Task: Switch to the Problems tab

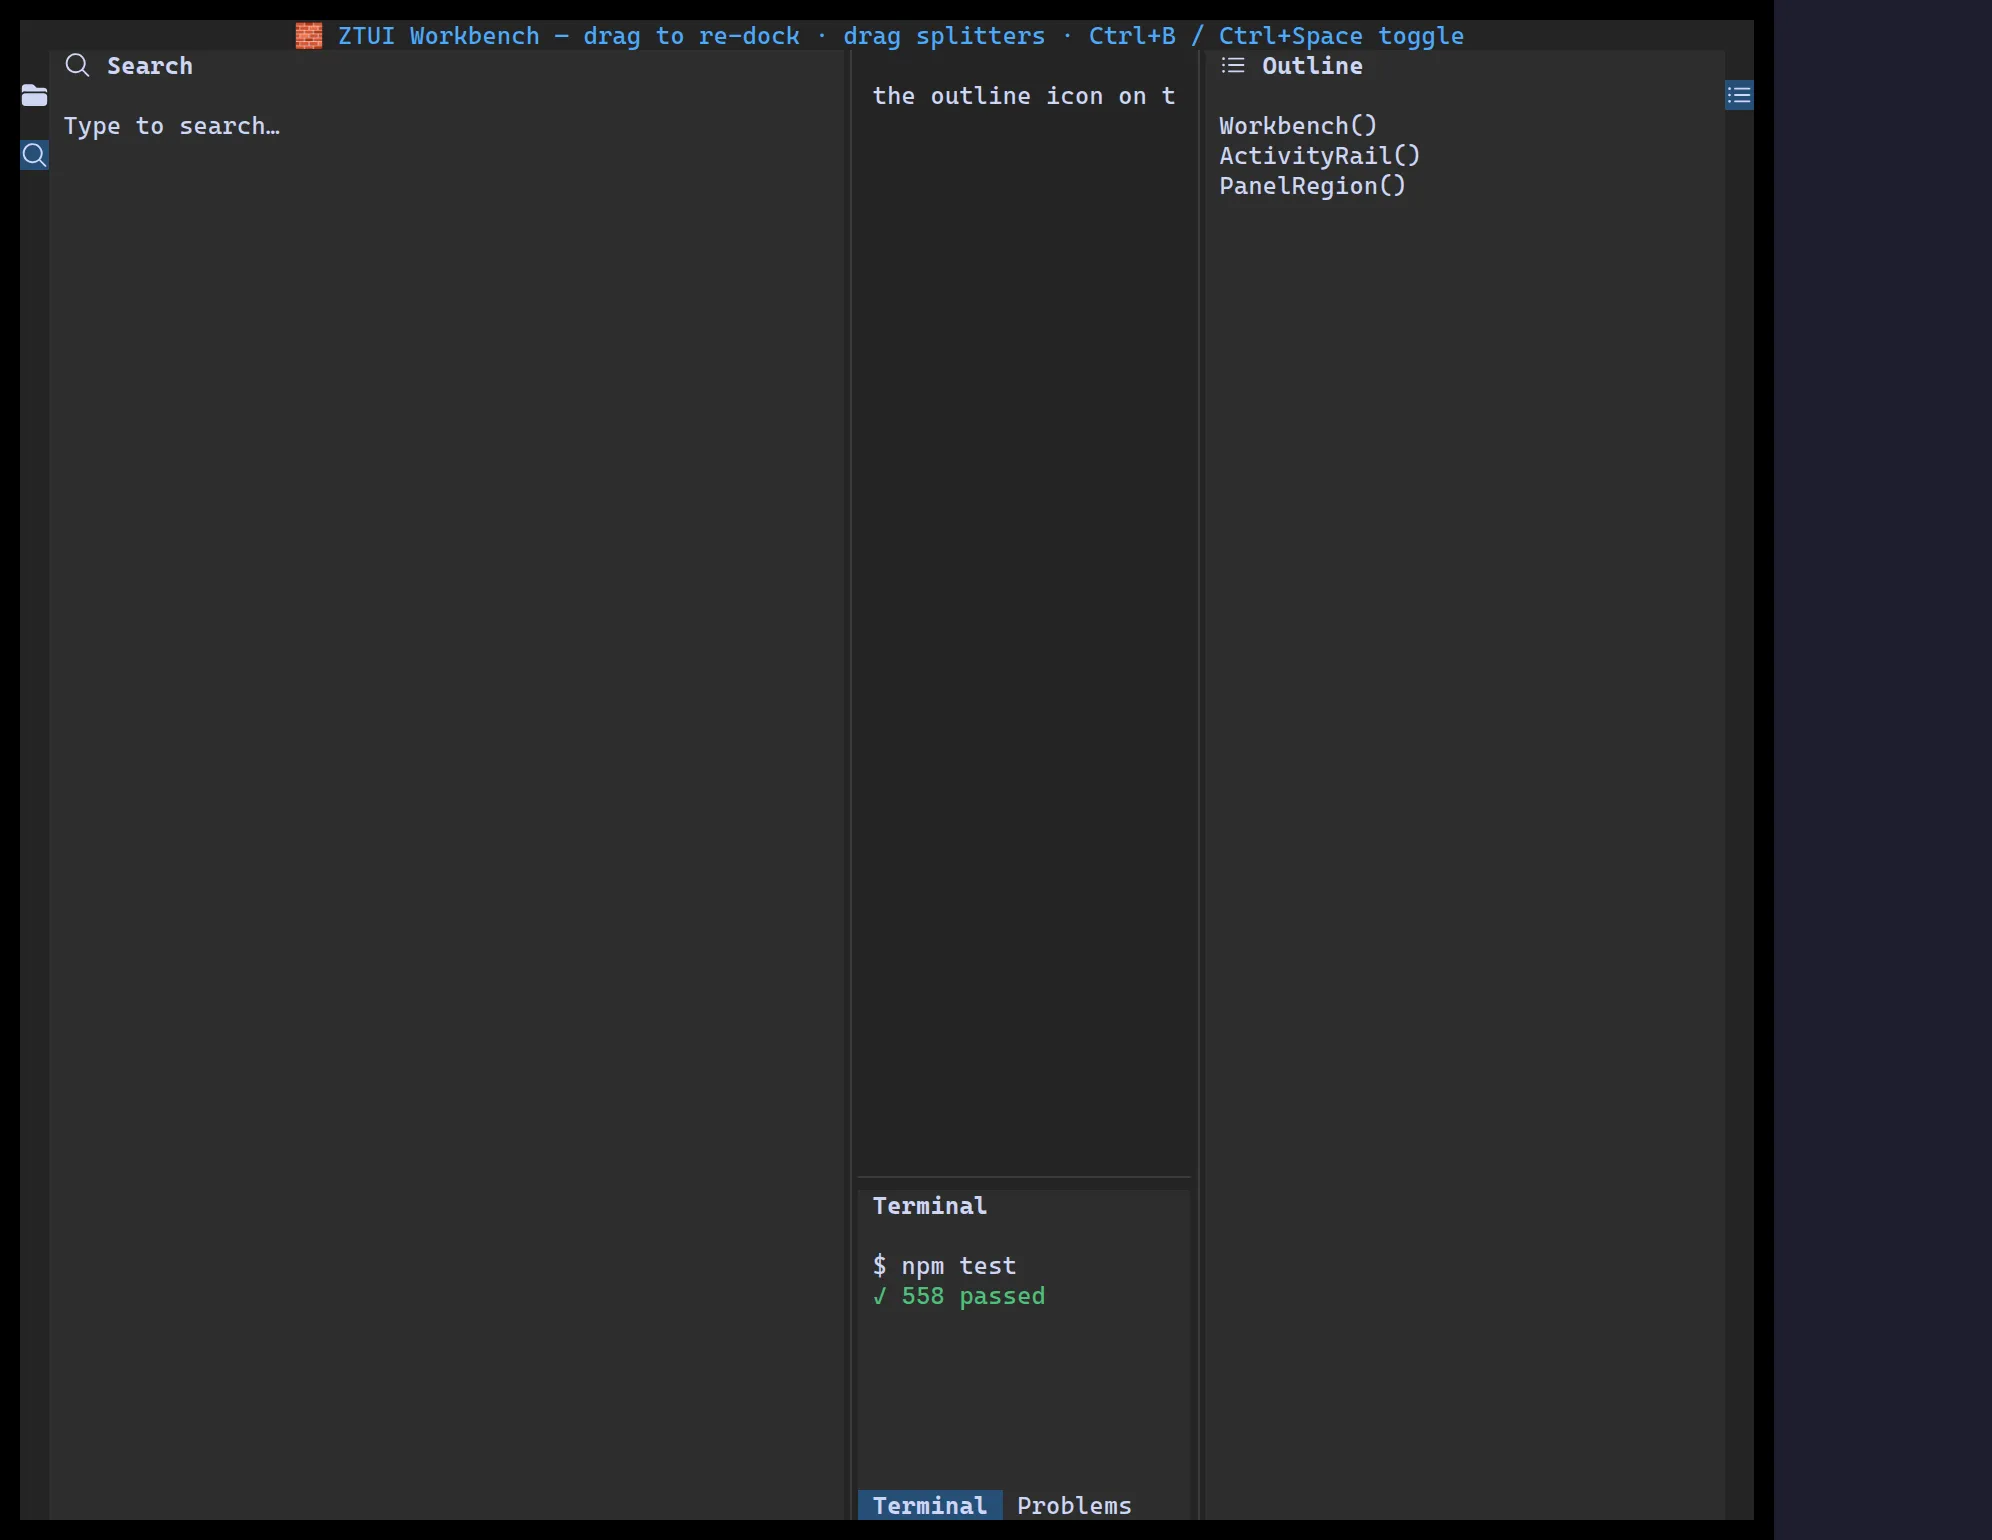Action: coord(1074,1505)
